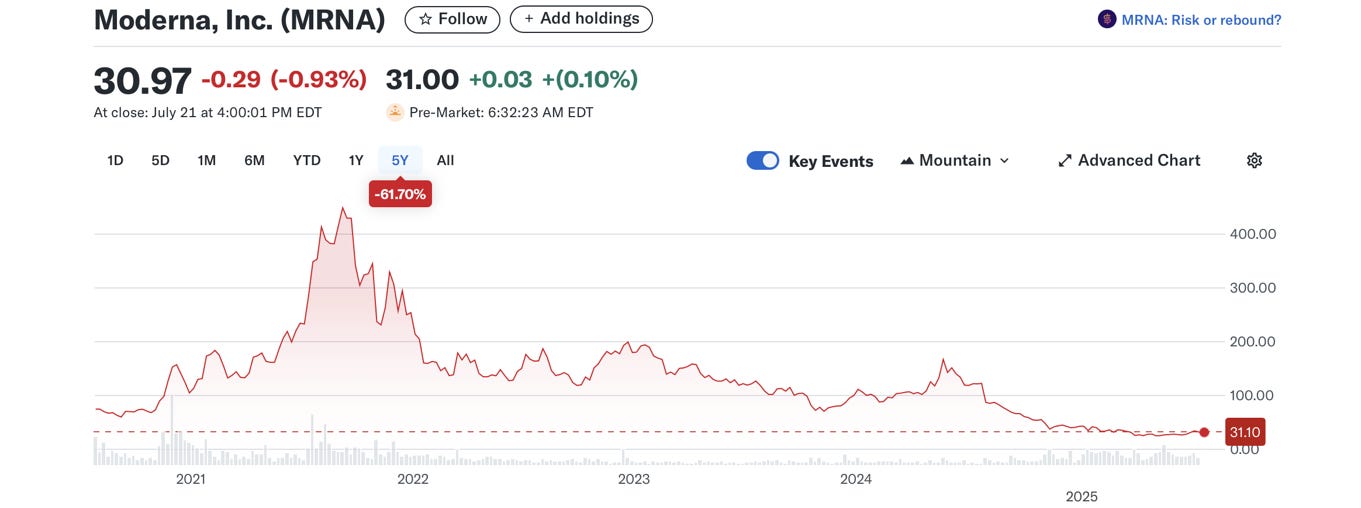Open MRNA: Risk or rebound? link

tap(1201, 19)
